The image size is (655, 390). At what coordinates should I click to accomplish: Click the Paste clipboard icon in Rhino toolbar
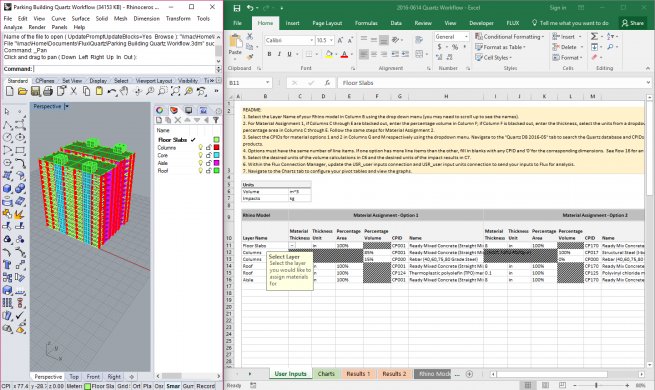pos(99,91)
